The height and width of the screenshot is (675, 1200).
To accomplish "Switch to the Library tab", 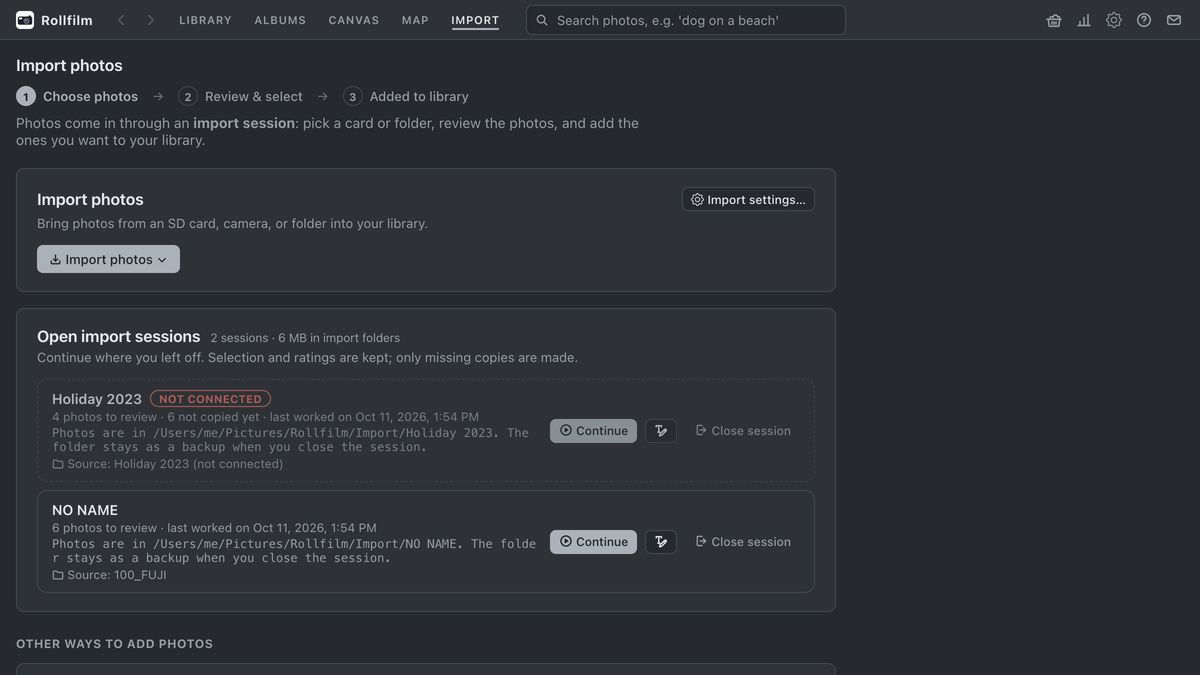I will click(205, 20).
